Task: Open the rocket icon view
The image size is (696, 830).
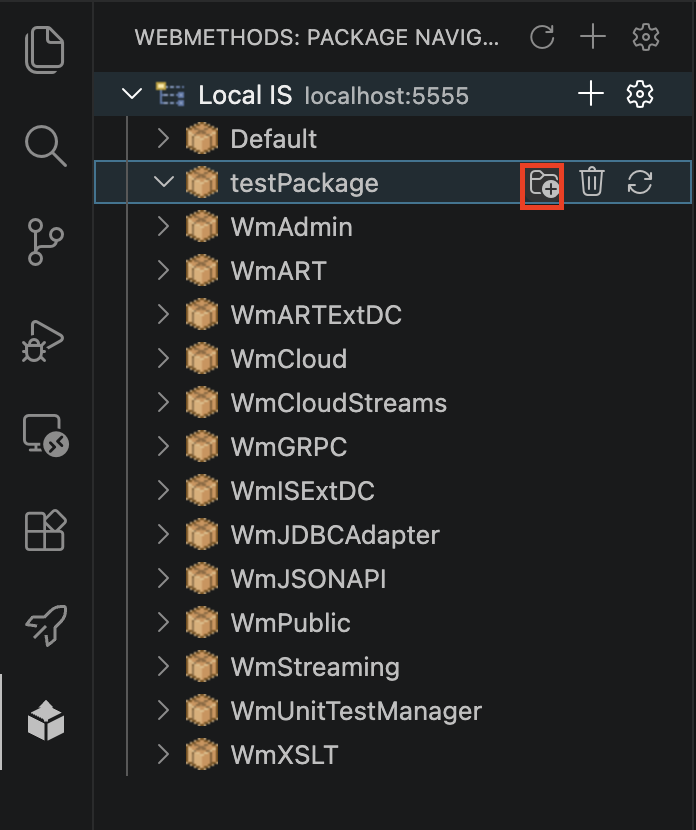Action: 47,625
